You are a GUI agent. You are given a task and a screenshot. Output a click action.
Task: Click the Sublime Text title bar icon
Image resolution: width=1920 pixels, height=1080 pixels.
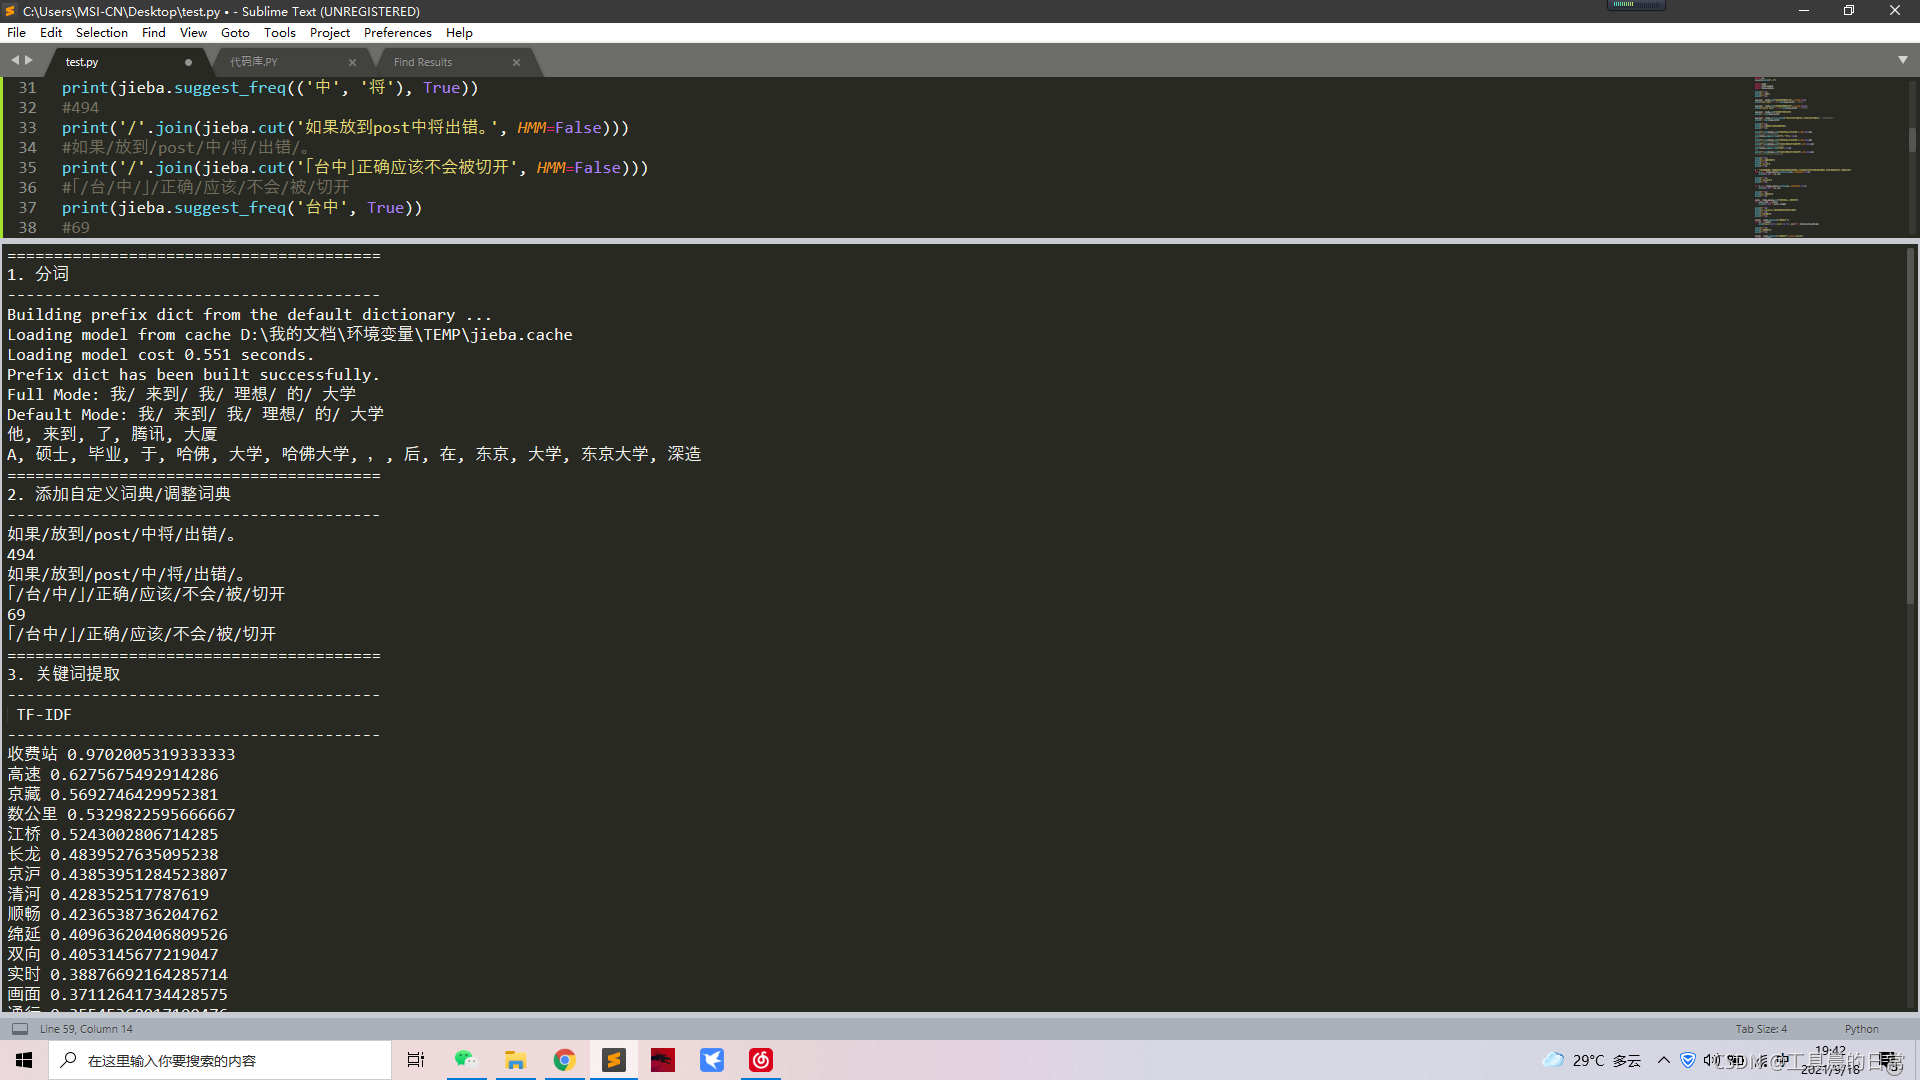click(x=10, y=11)
